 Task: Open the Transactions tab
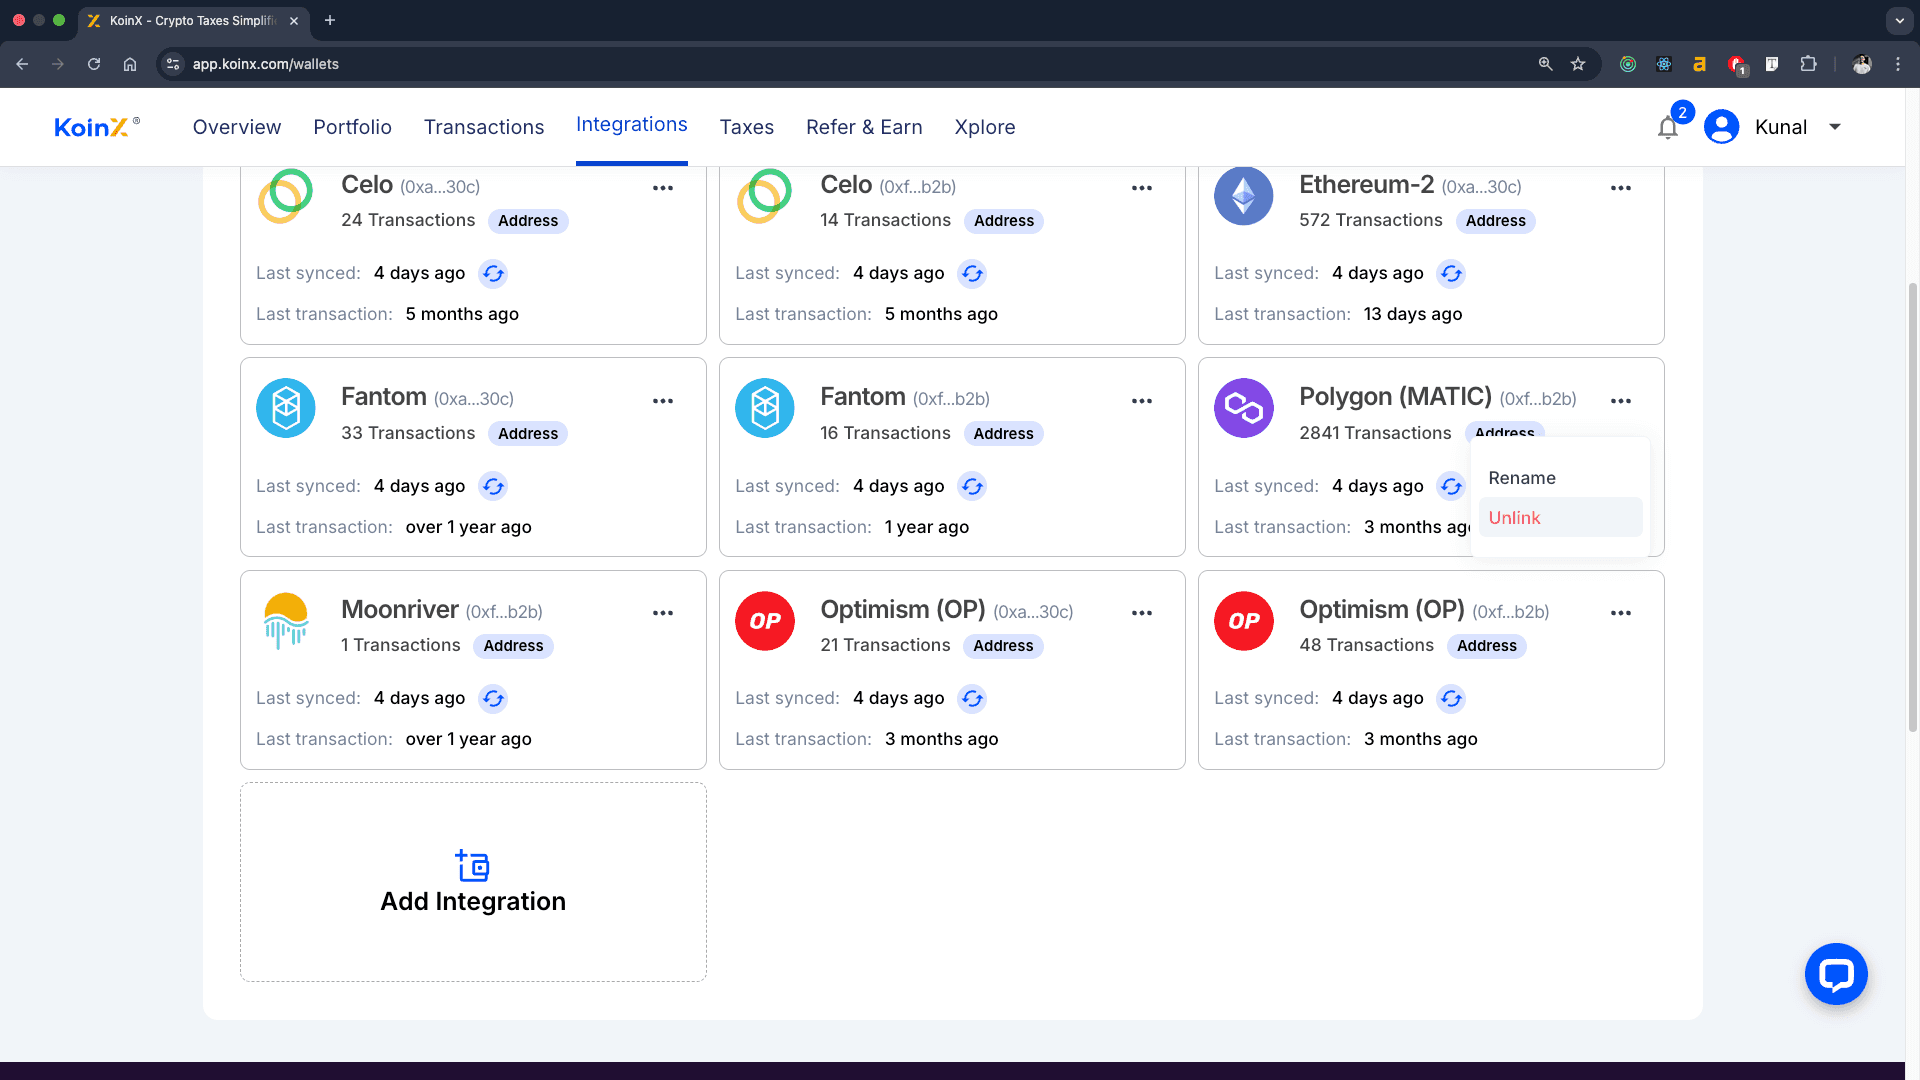coord(484,127)
